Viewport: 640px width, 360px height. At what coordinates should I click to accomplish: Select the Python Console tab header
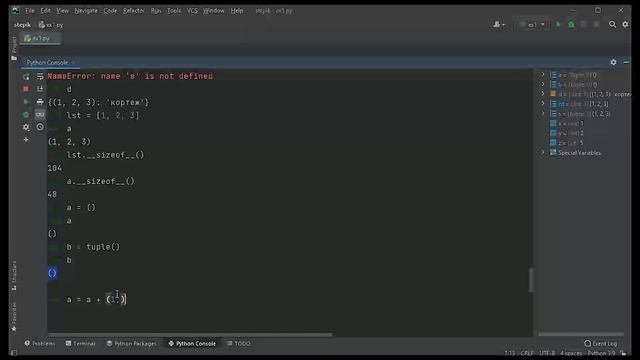[x=47, y=62]
